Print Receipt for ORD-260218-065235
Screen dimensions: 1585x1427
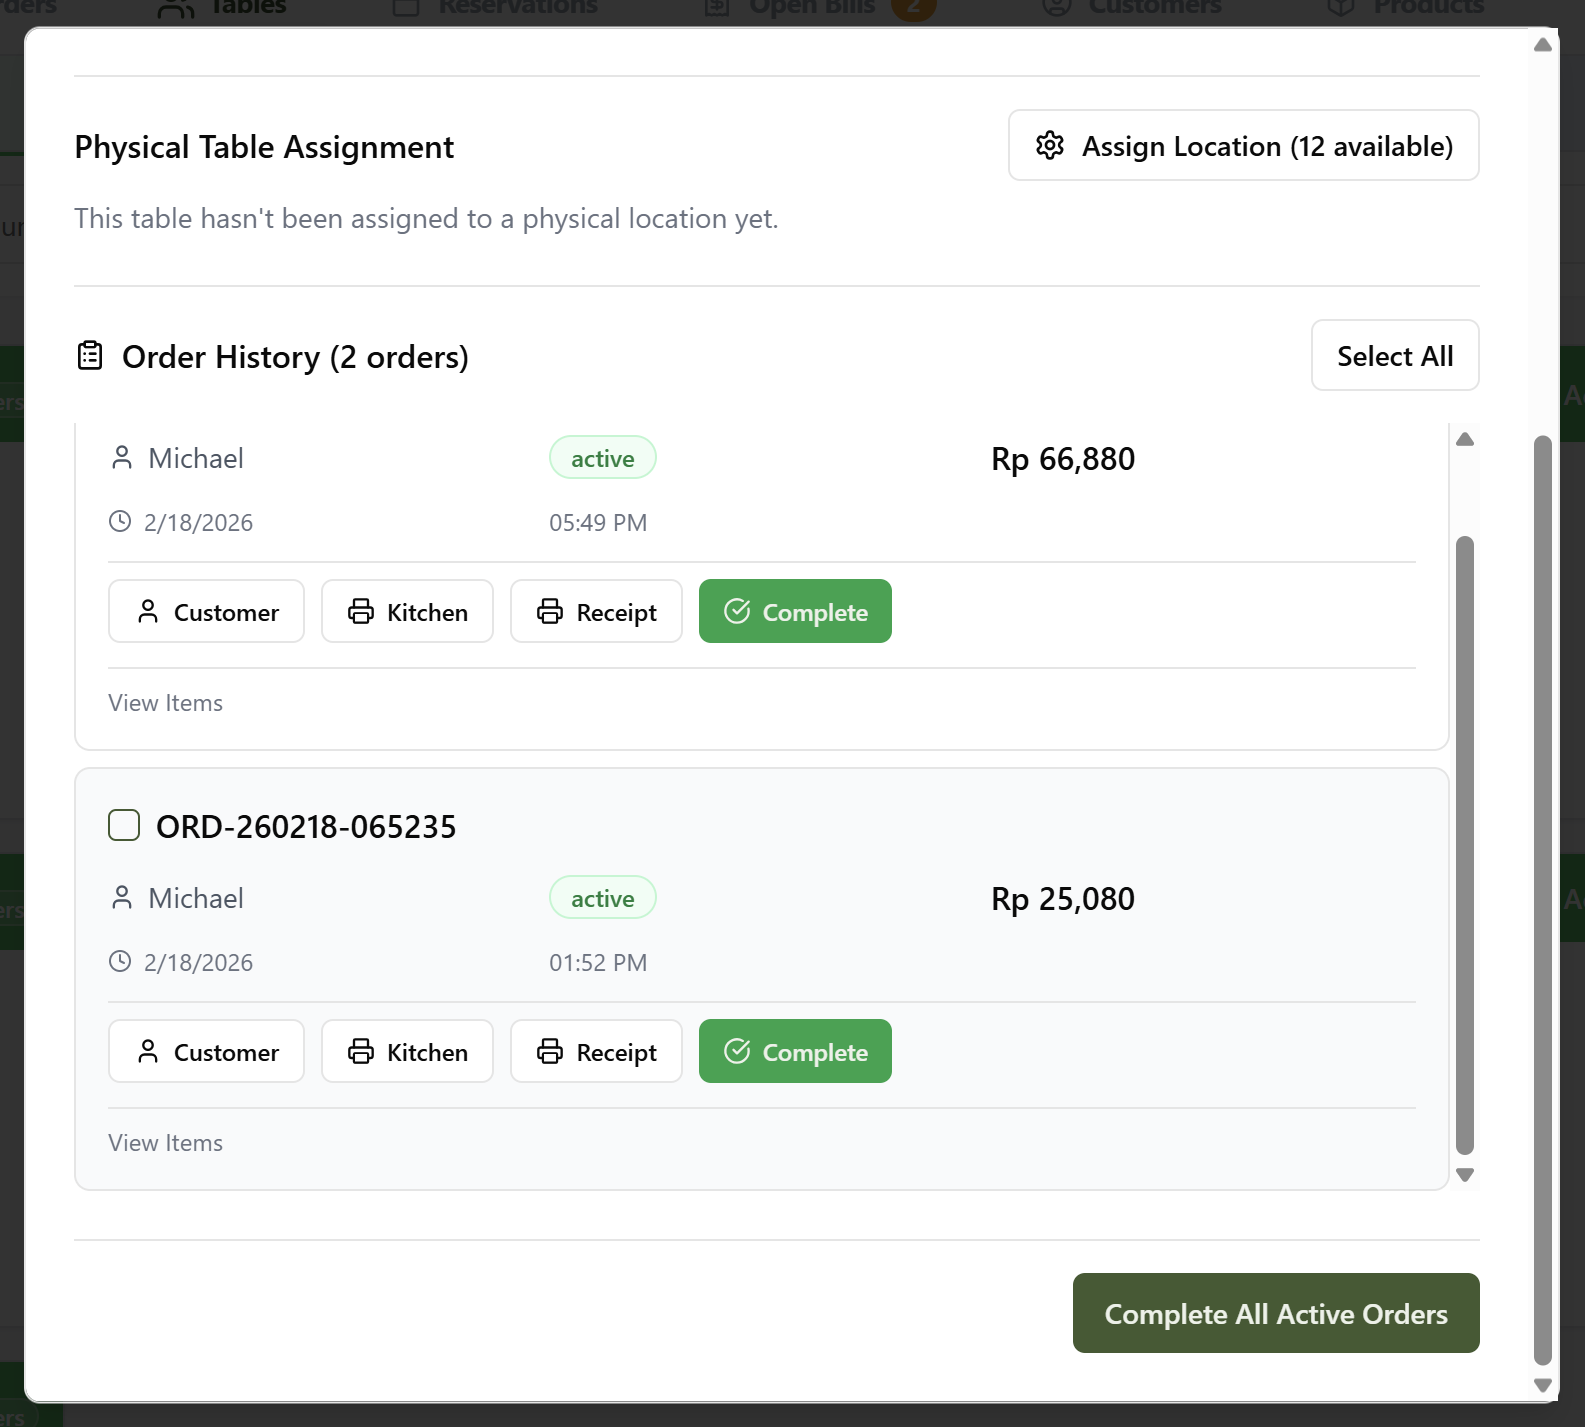[x=596, y=1052]
